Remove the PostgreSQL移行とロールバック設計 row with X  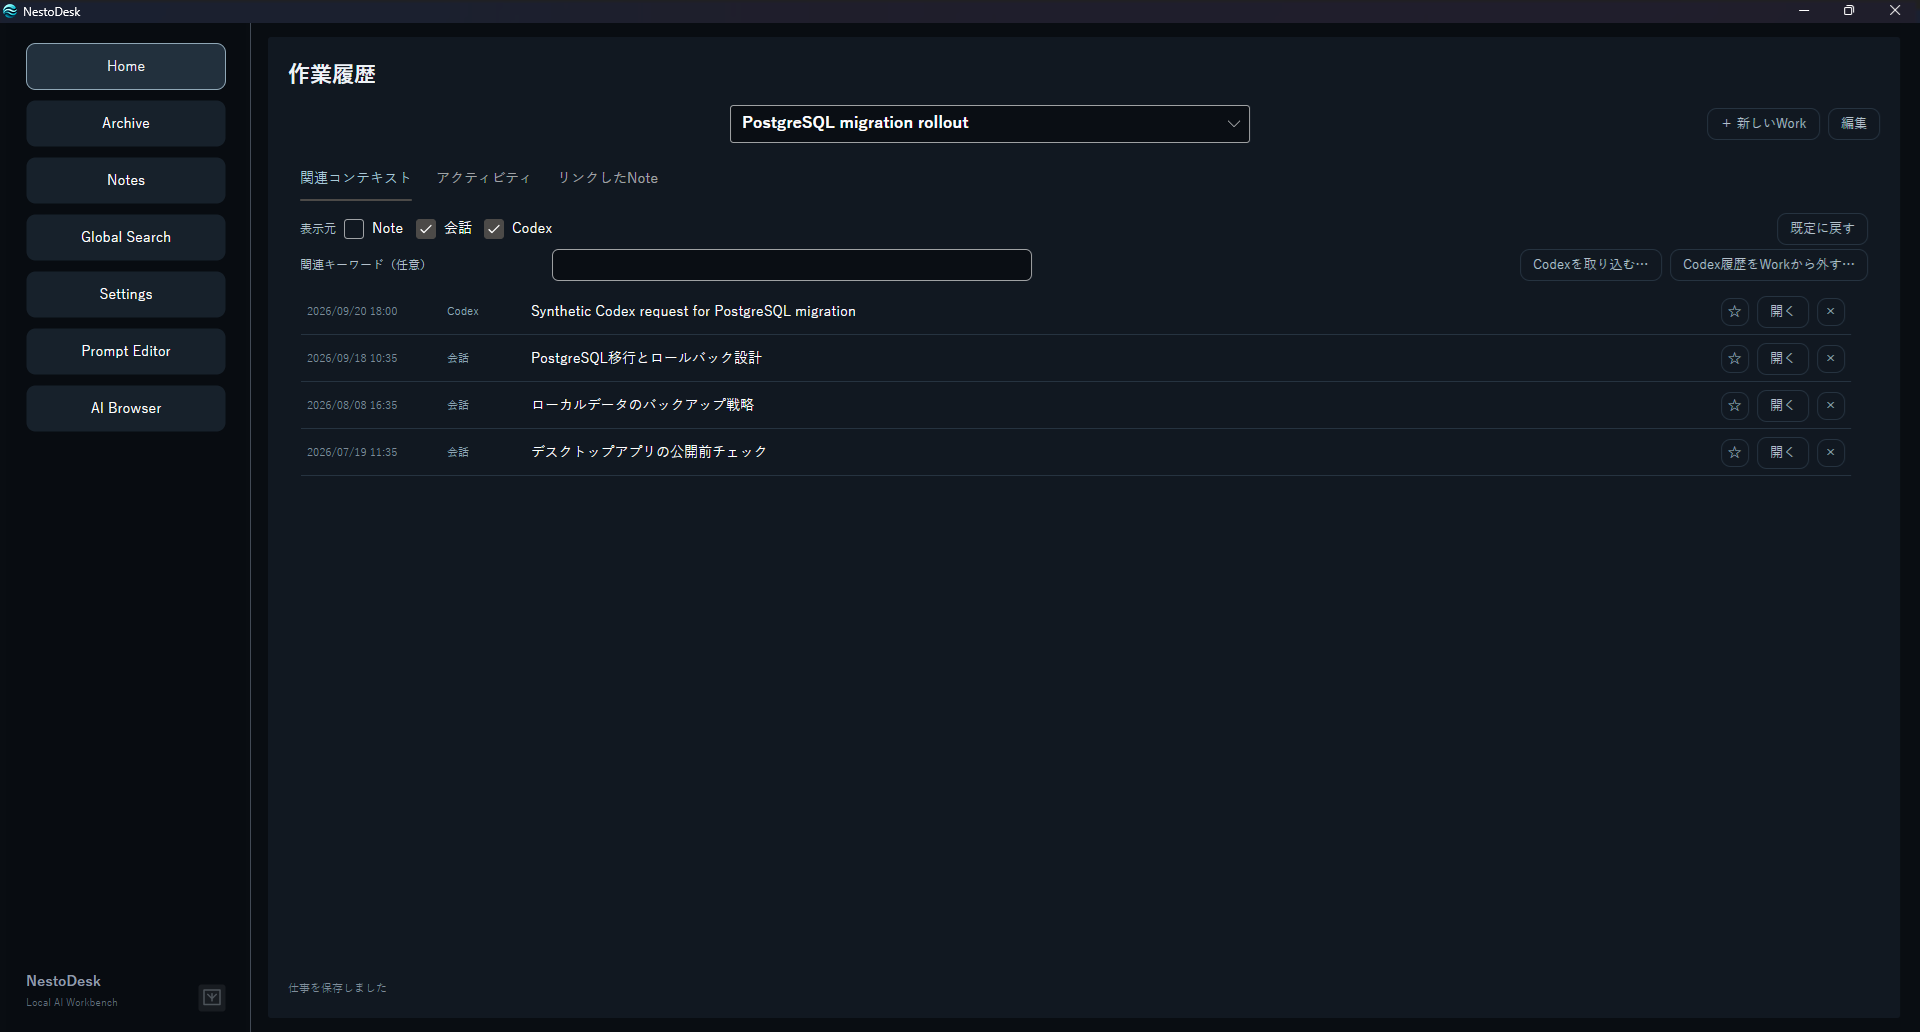[x=1831, y=359]
